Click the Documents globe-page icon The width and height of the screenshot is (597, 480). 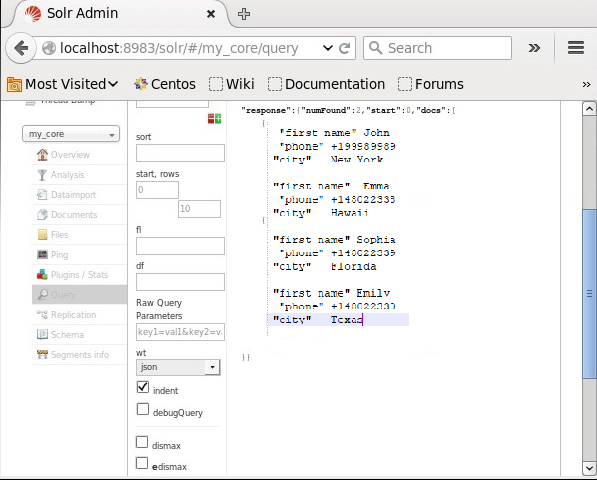[42, 215]
